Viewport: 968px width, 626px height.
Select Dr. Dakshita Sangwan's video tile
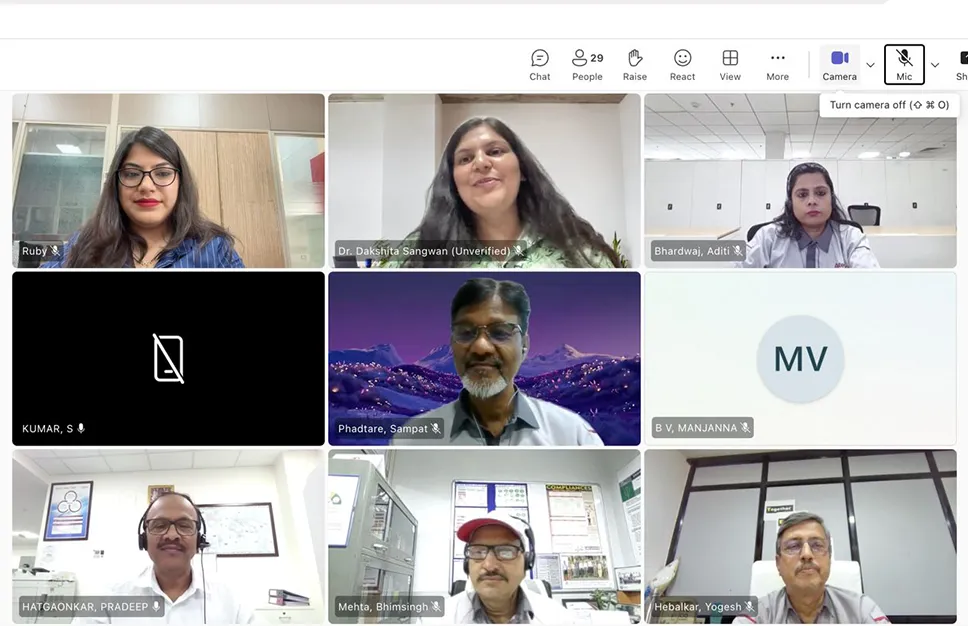pos(484,180)
